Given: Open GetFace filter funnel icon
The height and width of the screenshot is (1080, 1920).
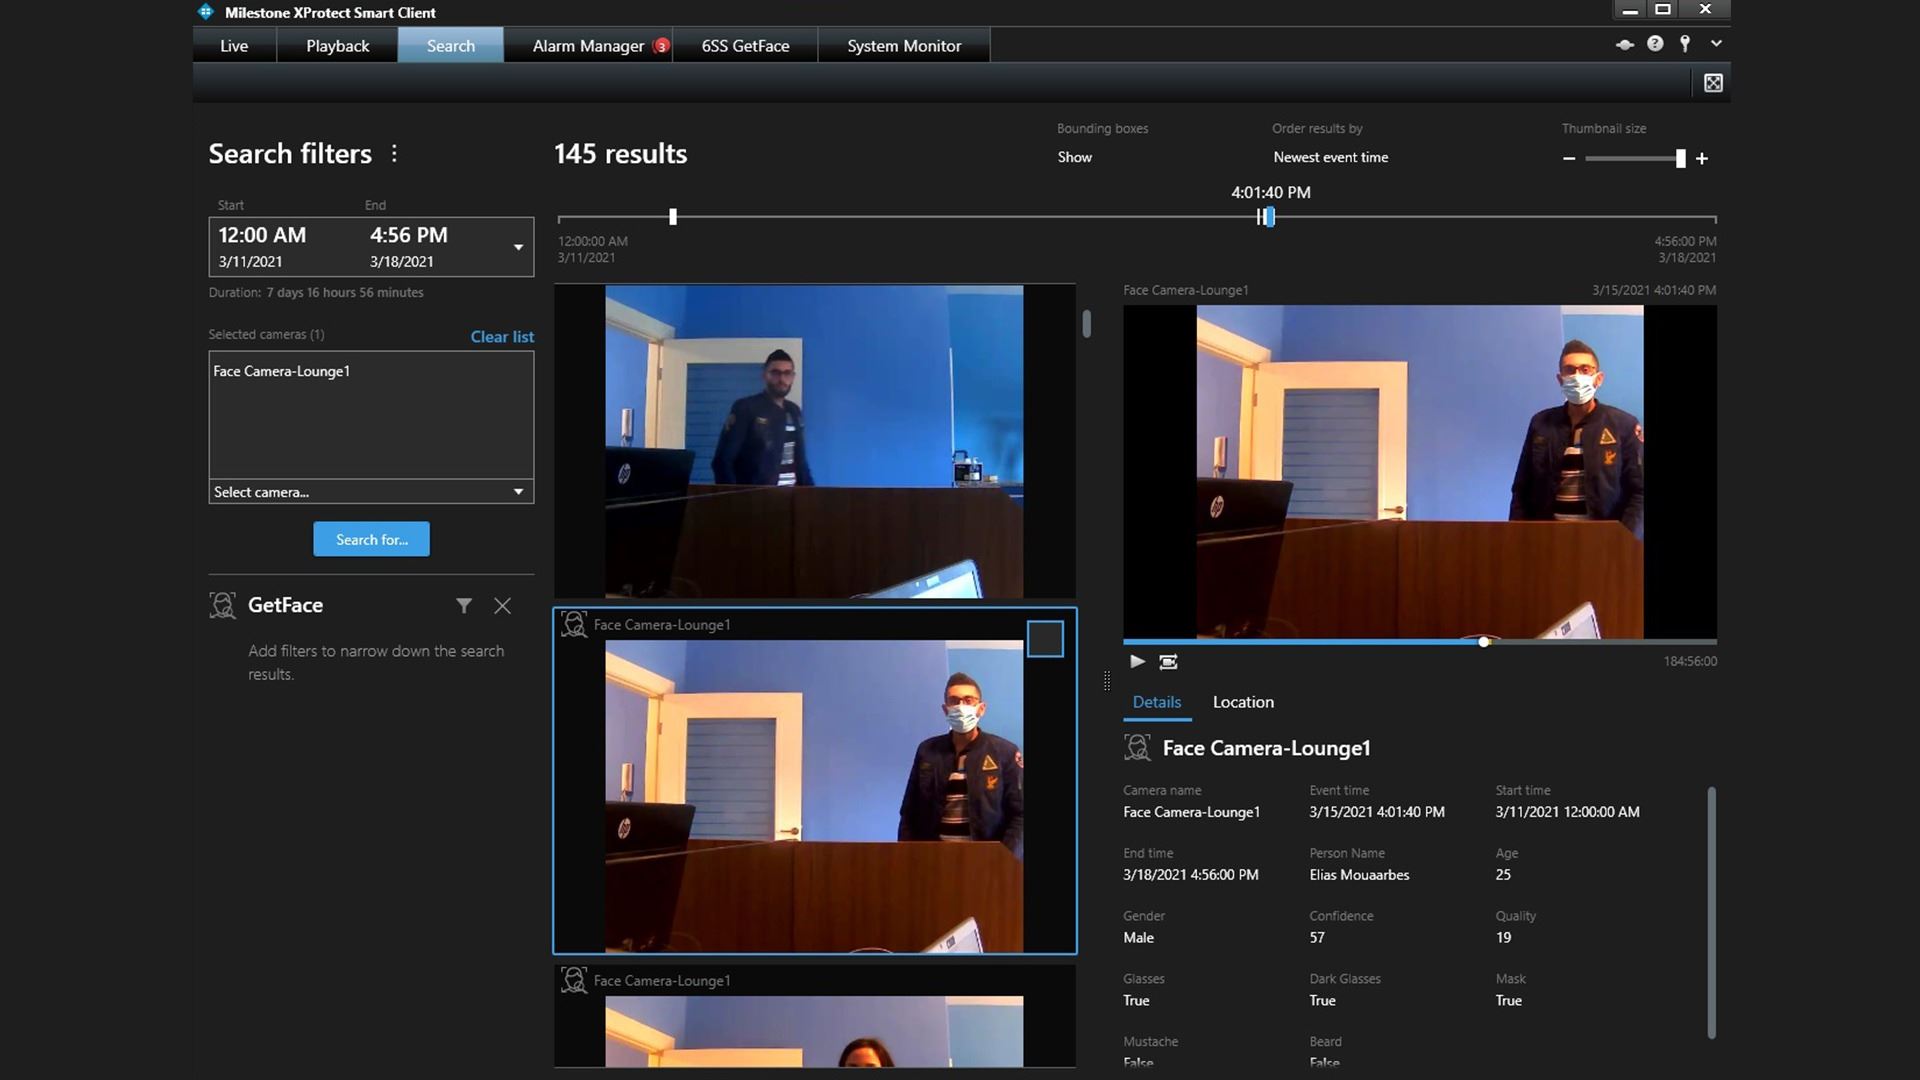Looking at the screenshot, I should point(464,605).
